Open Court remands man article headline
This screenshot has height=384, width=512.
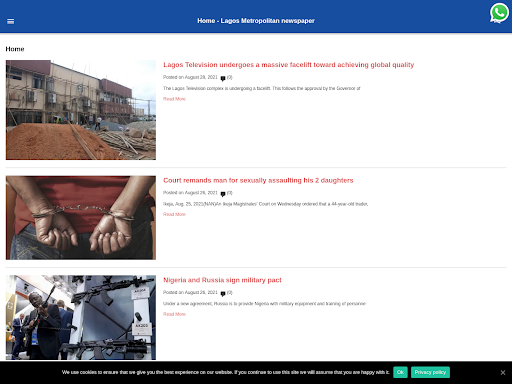pyautogui.click(x=258, y=180)
